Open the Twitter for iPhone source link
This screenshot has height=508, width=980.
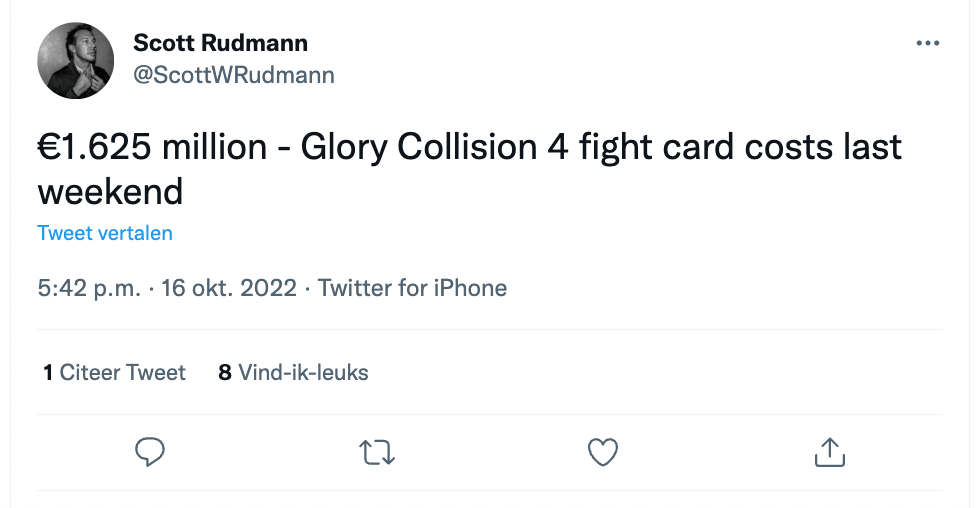412,289
